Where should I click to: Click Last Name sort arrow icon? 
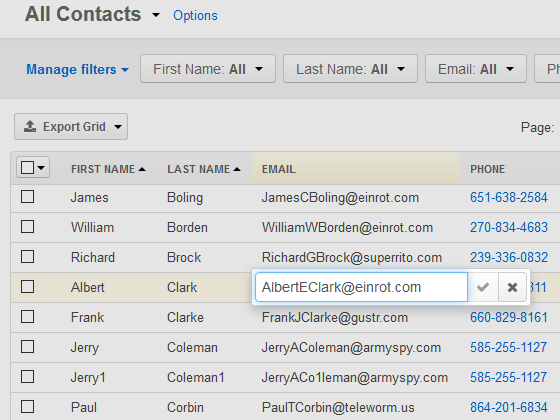237,169
